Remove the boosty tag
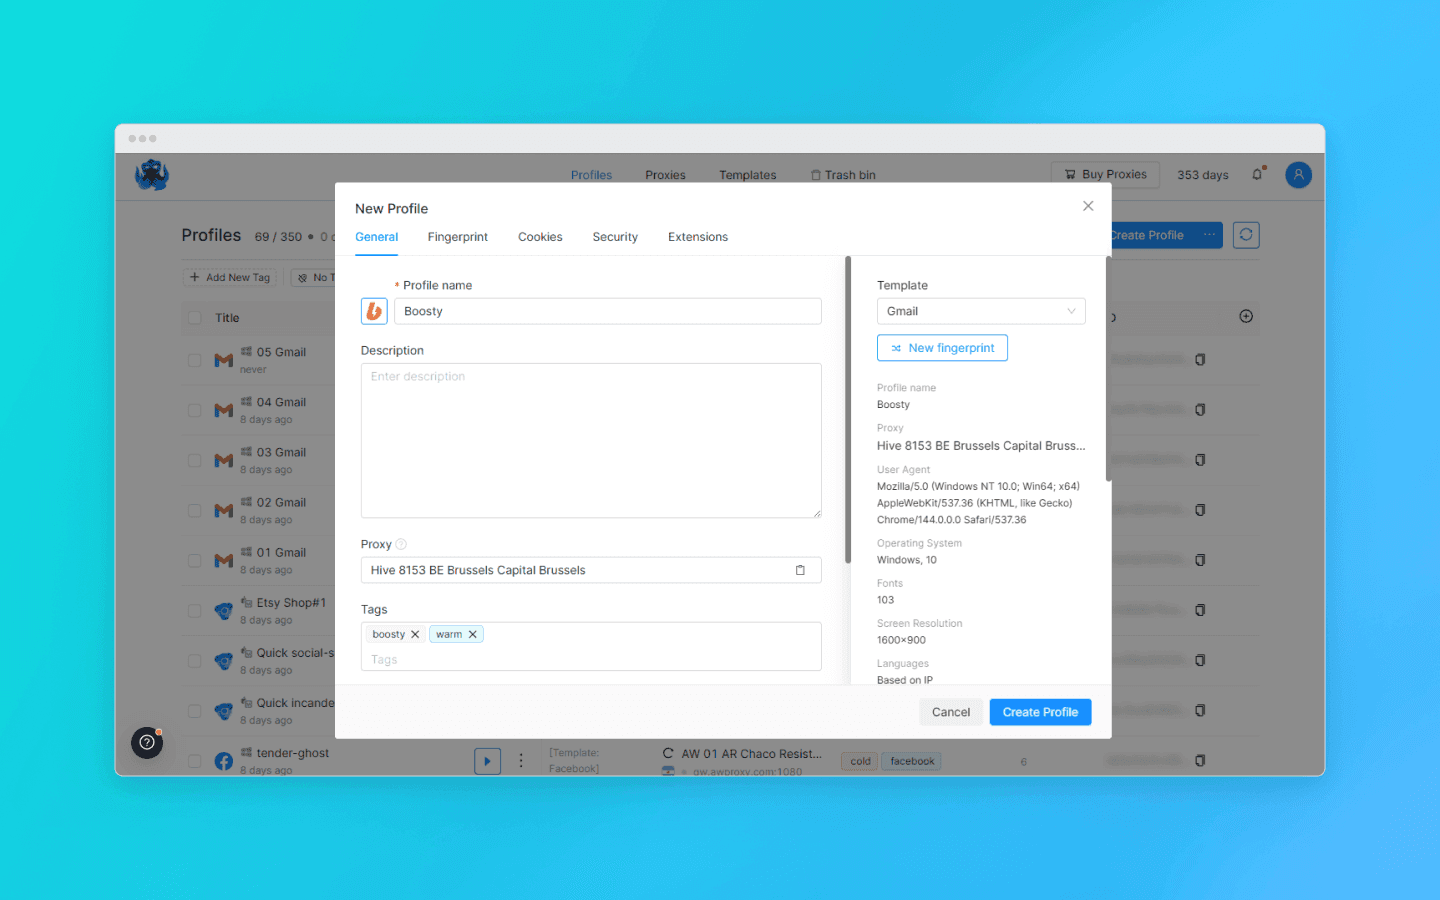This screenshot has height=900, width=1440. (x=415, y=634)
